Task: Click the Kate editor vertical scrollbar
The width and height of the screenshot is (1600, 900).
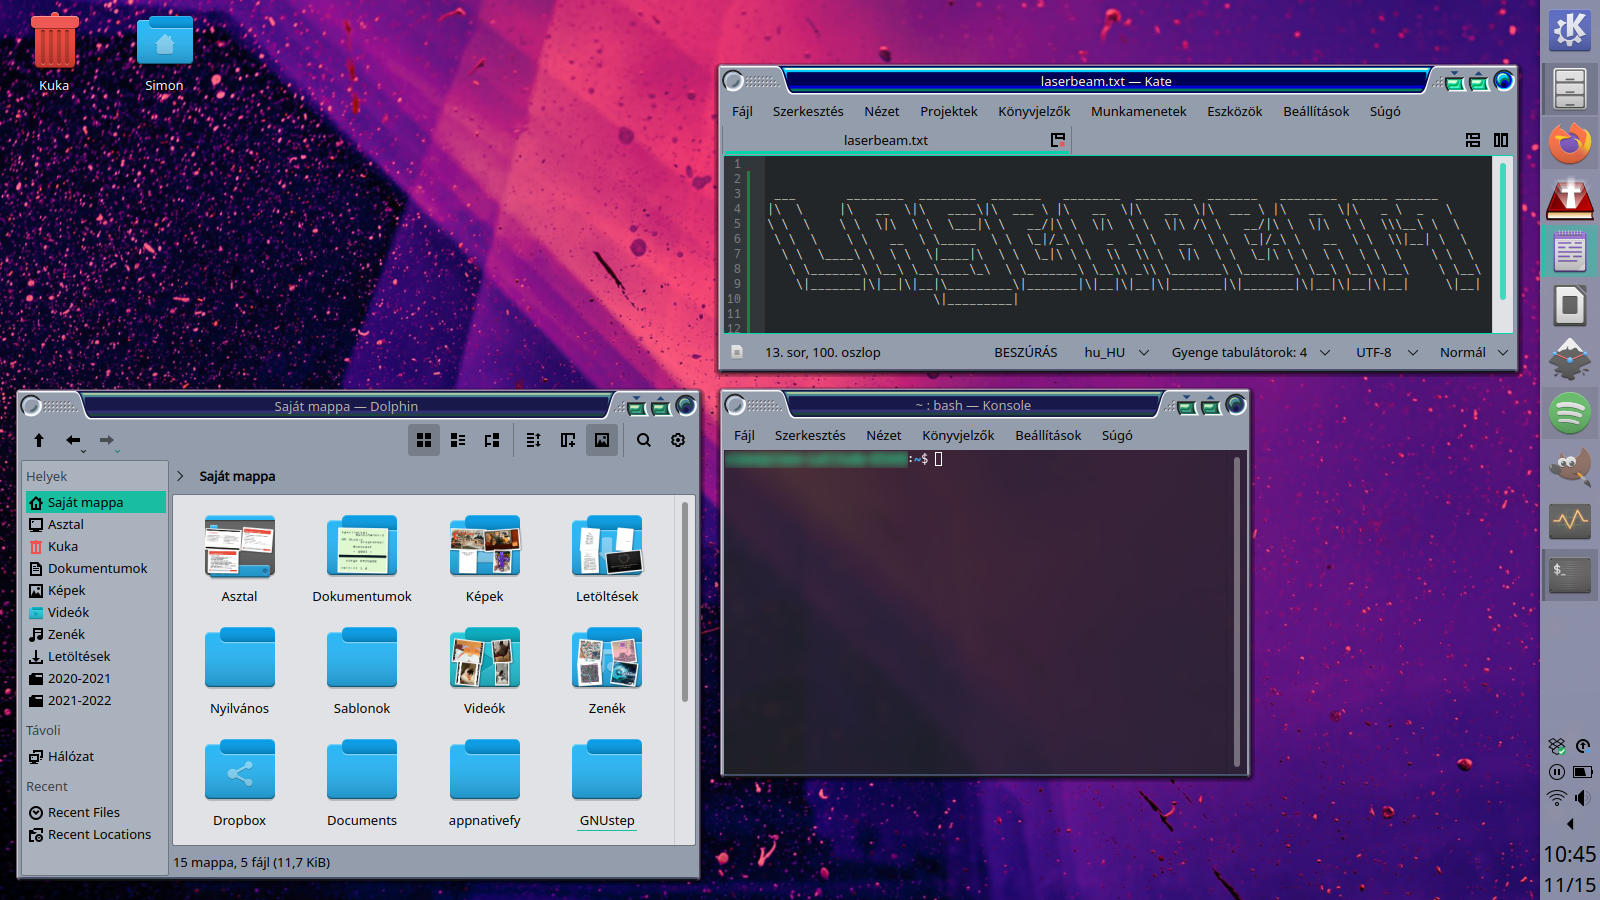Action: pos(1502,232)
